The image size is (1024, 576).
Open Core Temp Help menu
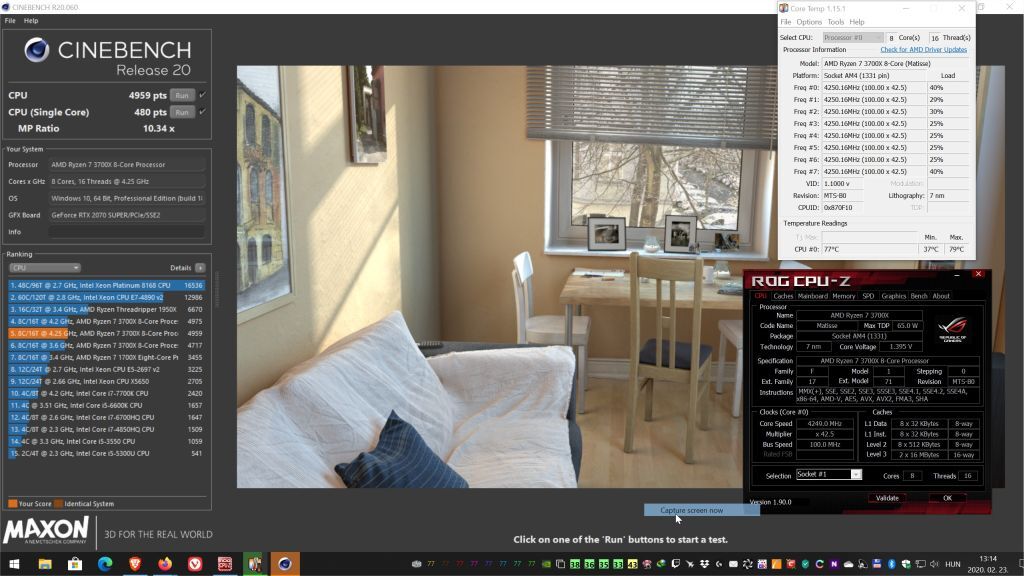pyautogui.click(x=857, y=22)
